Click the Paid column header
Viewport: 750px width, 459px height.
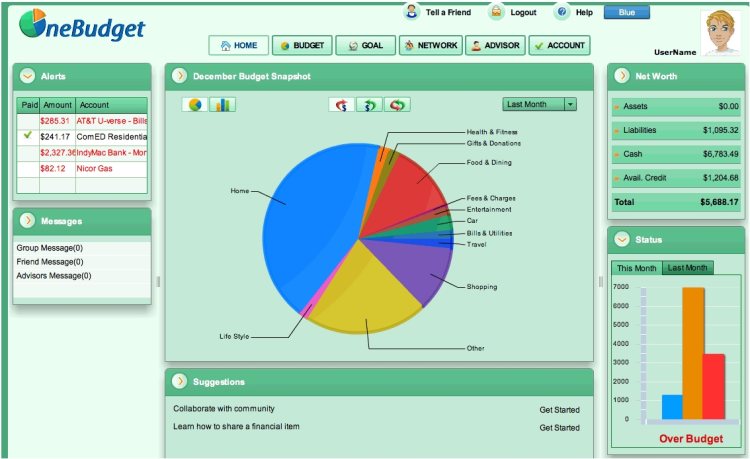(x=30, y=105)
